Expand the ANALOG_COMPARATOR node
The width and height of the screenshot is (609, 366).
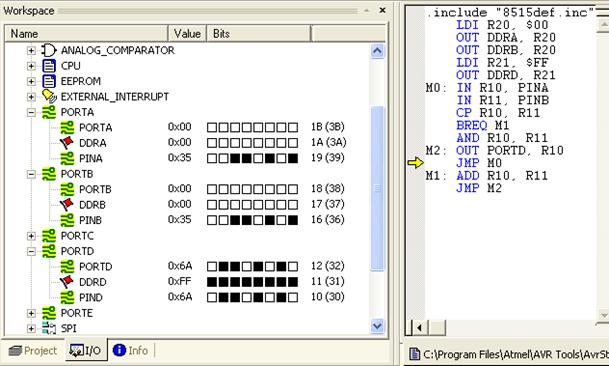(x=31, y=51)
